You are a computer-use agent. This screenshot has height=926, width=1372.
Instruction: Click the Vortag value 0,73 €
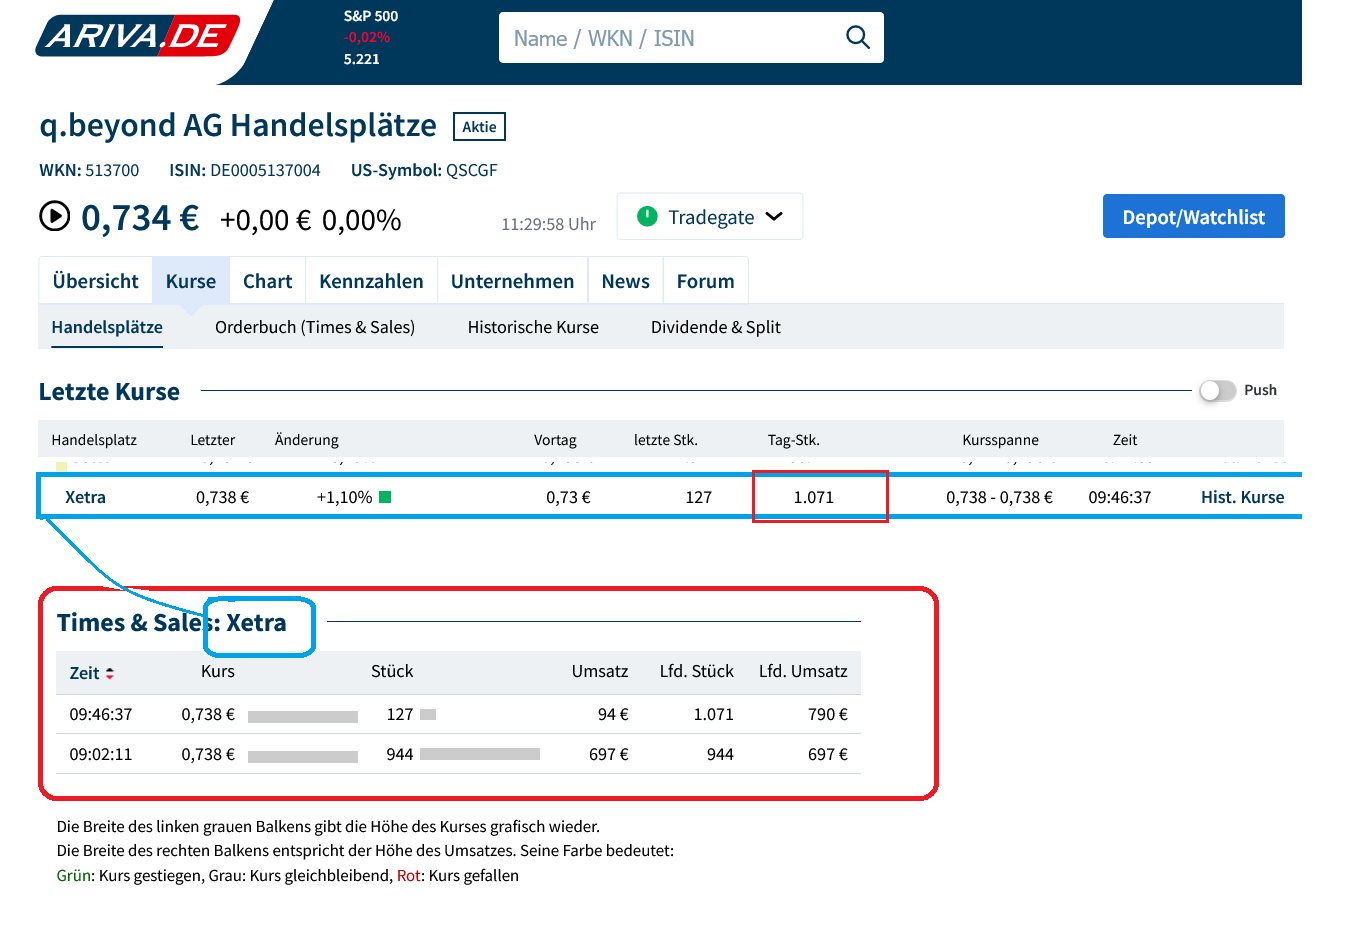568,497
